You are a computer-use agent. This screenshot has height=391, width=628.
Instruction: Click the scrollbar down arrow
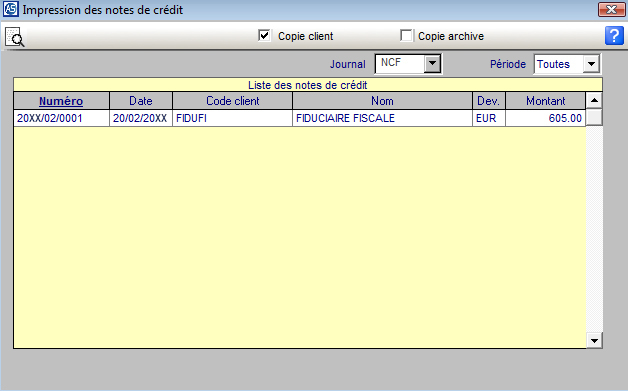(x=594, y=341)
